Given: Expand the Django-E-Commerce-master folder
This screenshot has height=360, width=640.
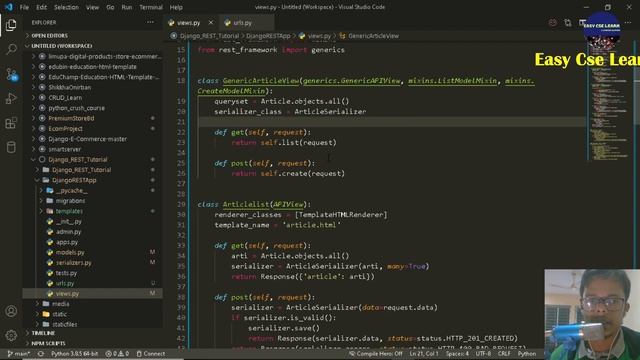Looking at the screenshot, I should point(87,139).
